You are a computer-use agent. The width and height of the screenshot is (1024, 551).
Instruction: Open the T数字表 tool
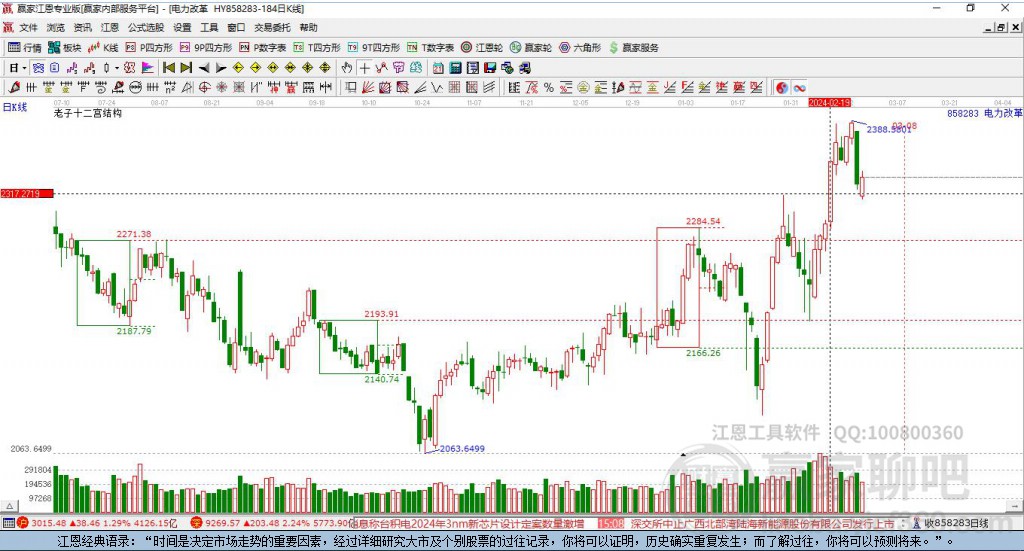430,48
